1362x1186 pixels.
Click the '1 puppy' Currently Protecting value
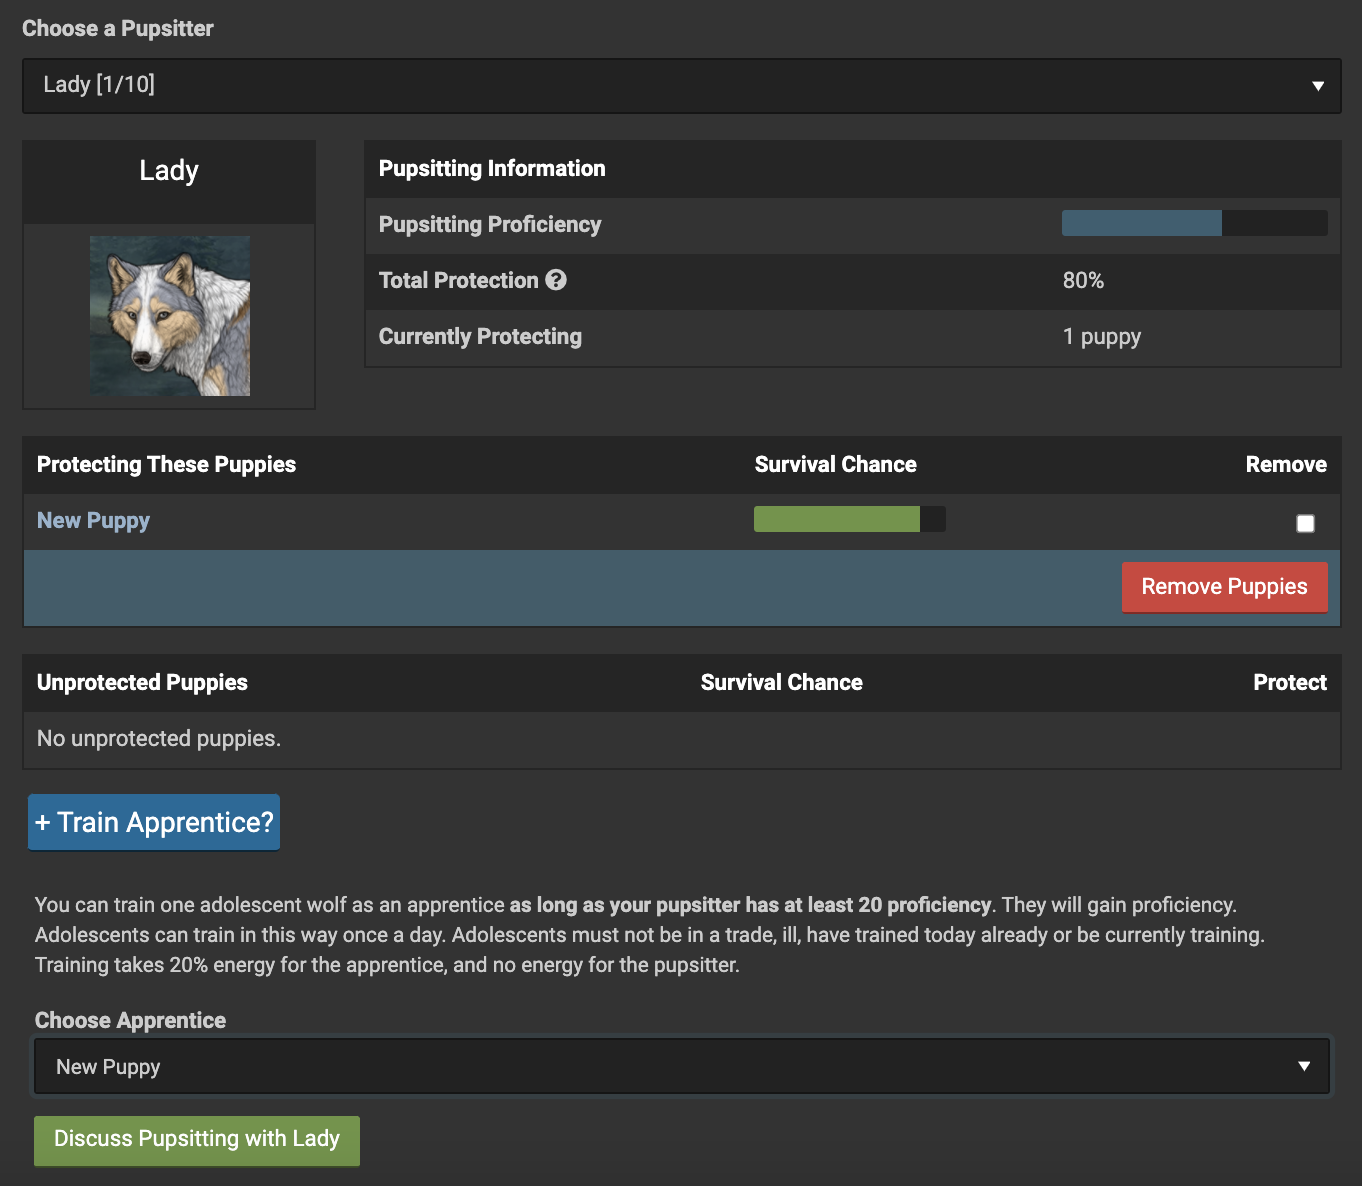[x=1101, y=337]
